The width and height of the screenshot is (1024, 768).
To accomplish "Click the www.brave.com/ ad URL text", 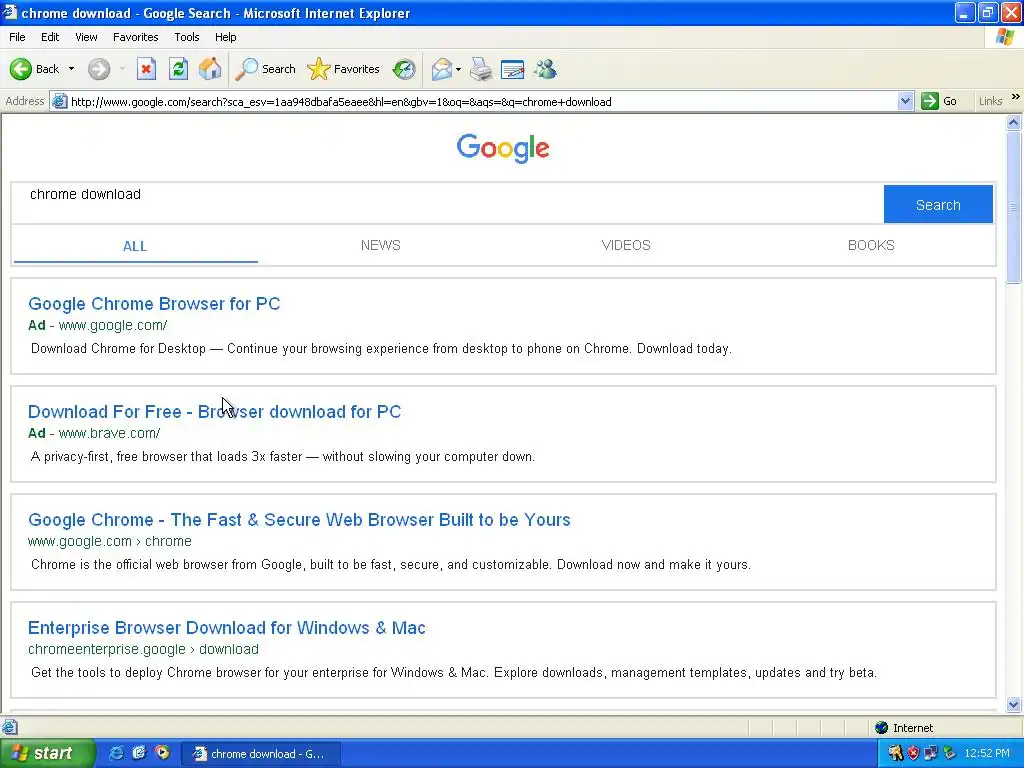I will tap(109, 433).
